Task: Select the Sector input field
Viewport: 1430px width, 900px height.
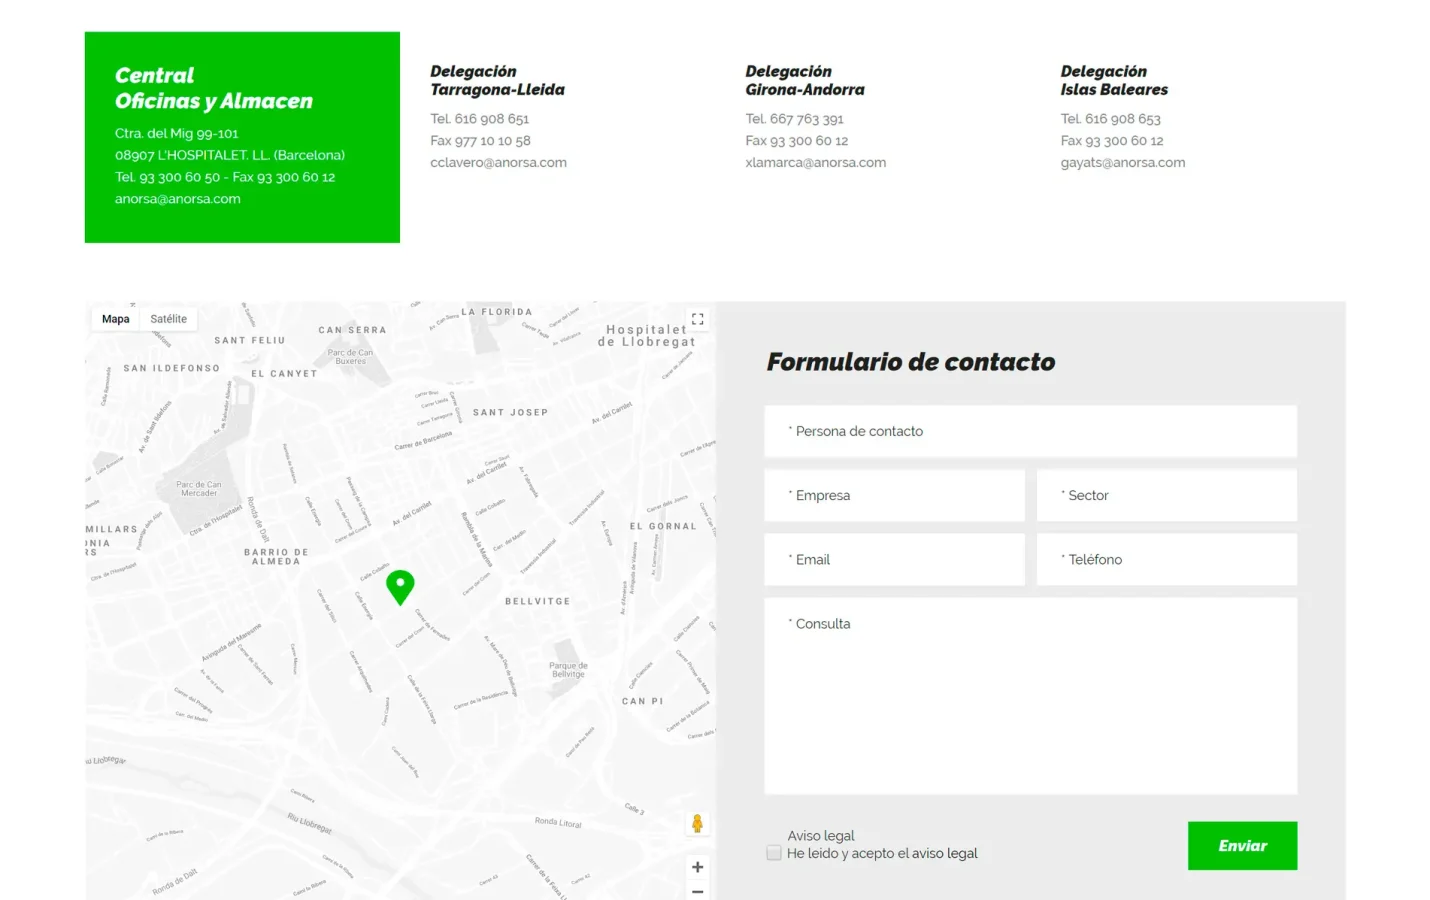Action: click(1166, 495)
